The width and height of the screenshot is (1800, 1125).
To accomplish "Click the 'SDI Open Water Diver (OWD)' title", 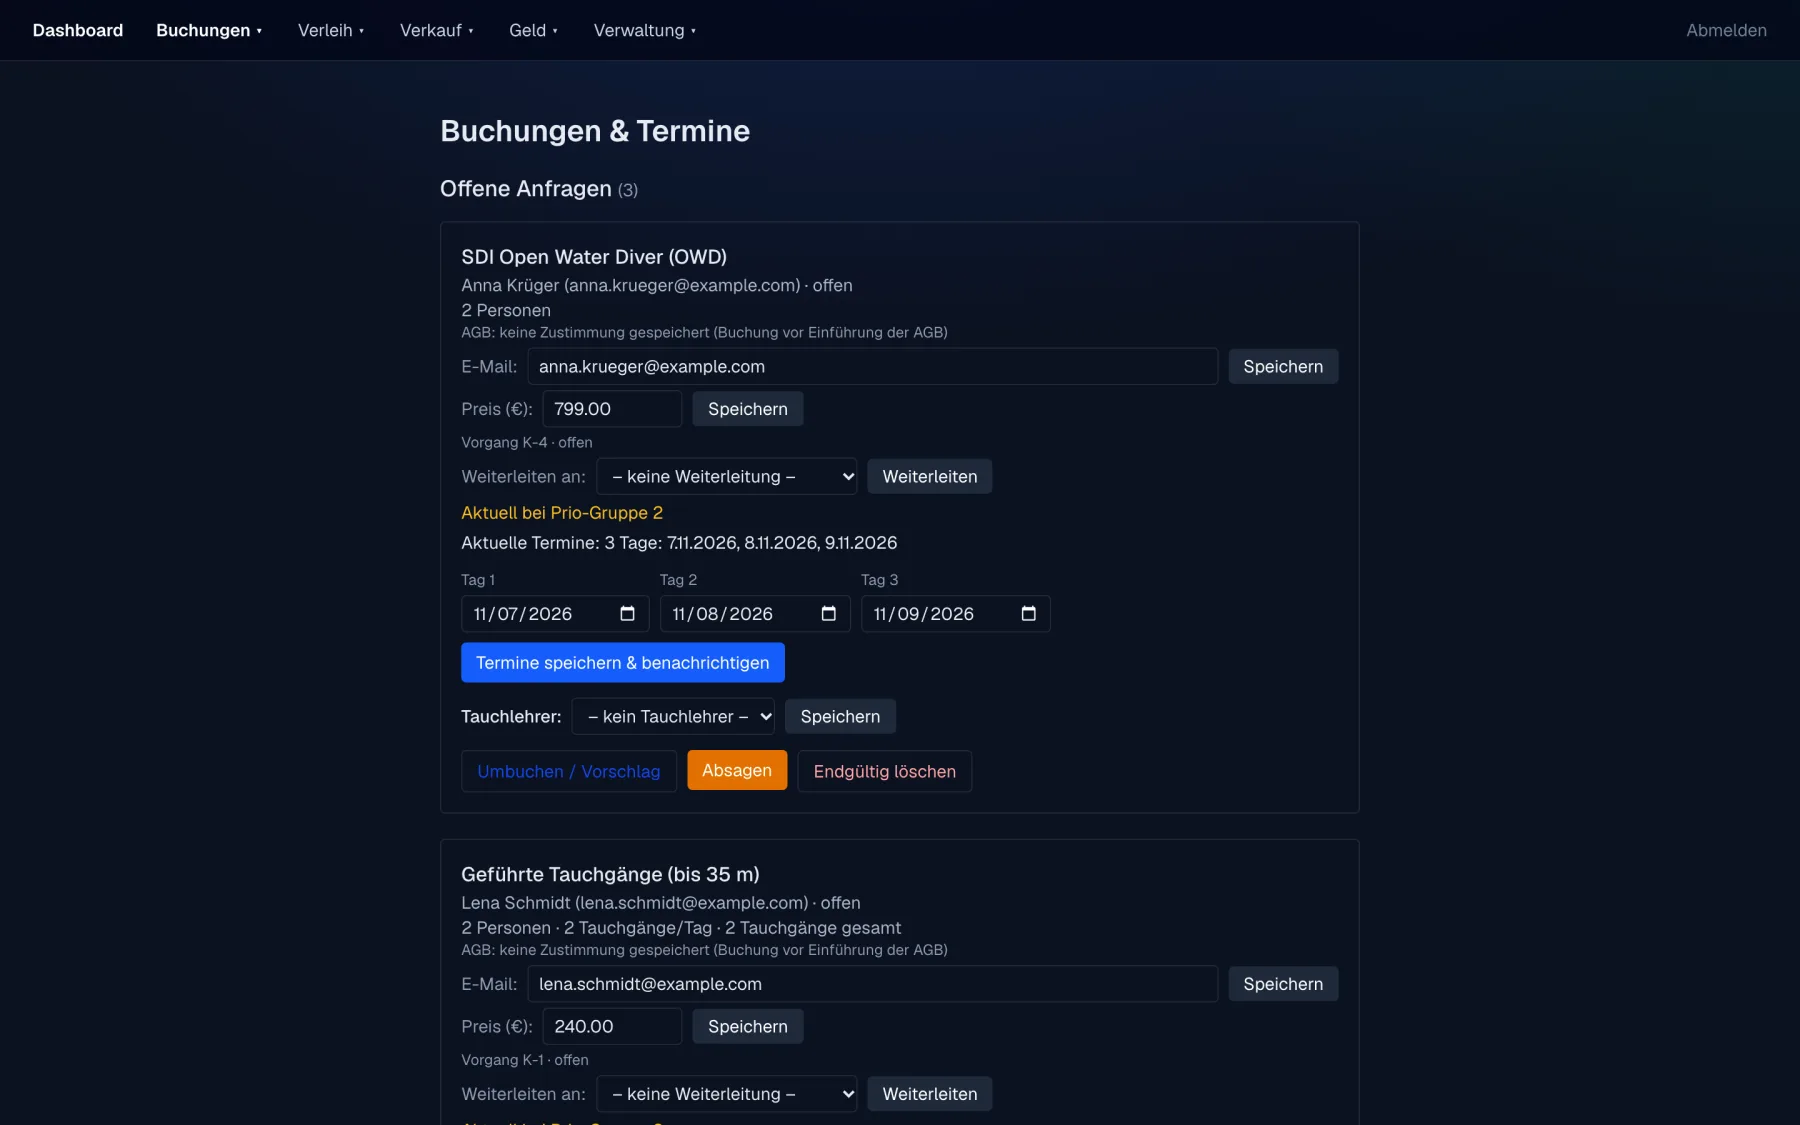I will tap(594, 257).
